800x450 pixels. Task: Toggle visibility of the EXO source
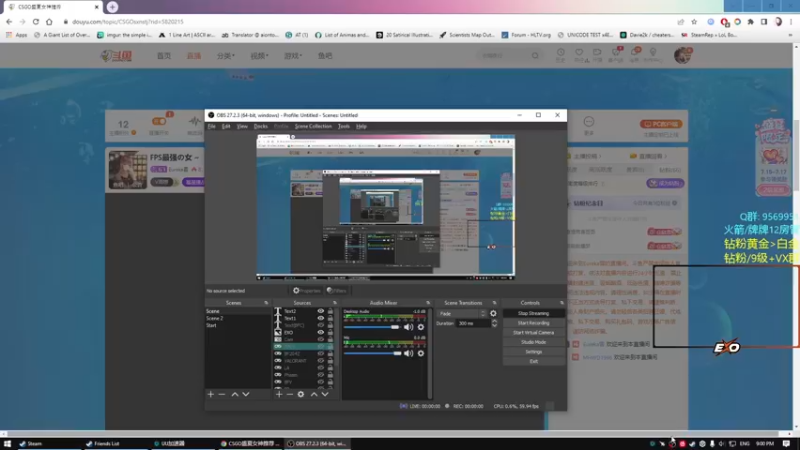pyautogui.click(x=320, y=332)
